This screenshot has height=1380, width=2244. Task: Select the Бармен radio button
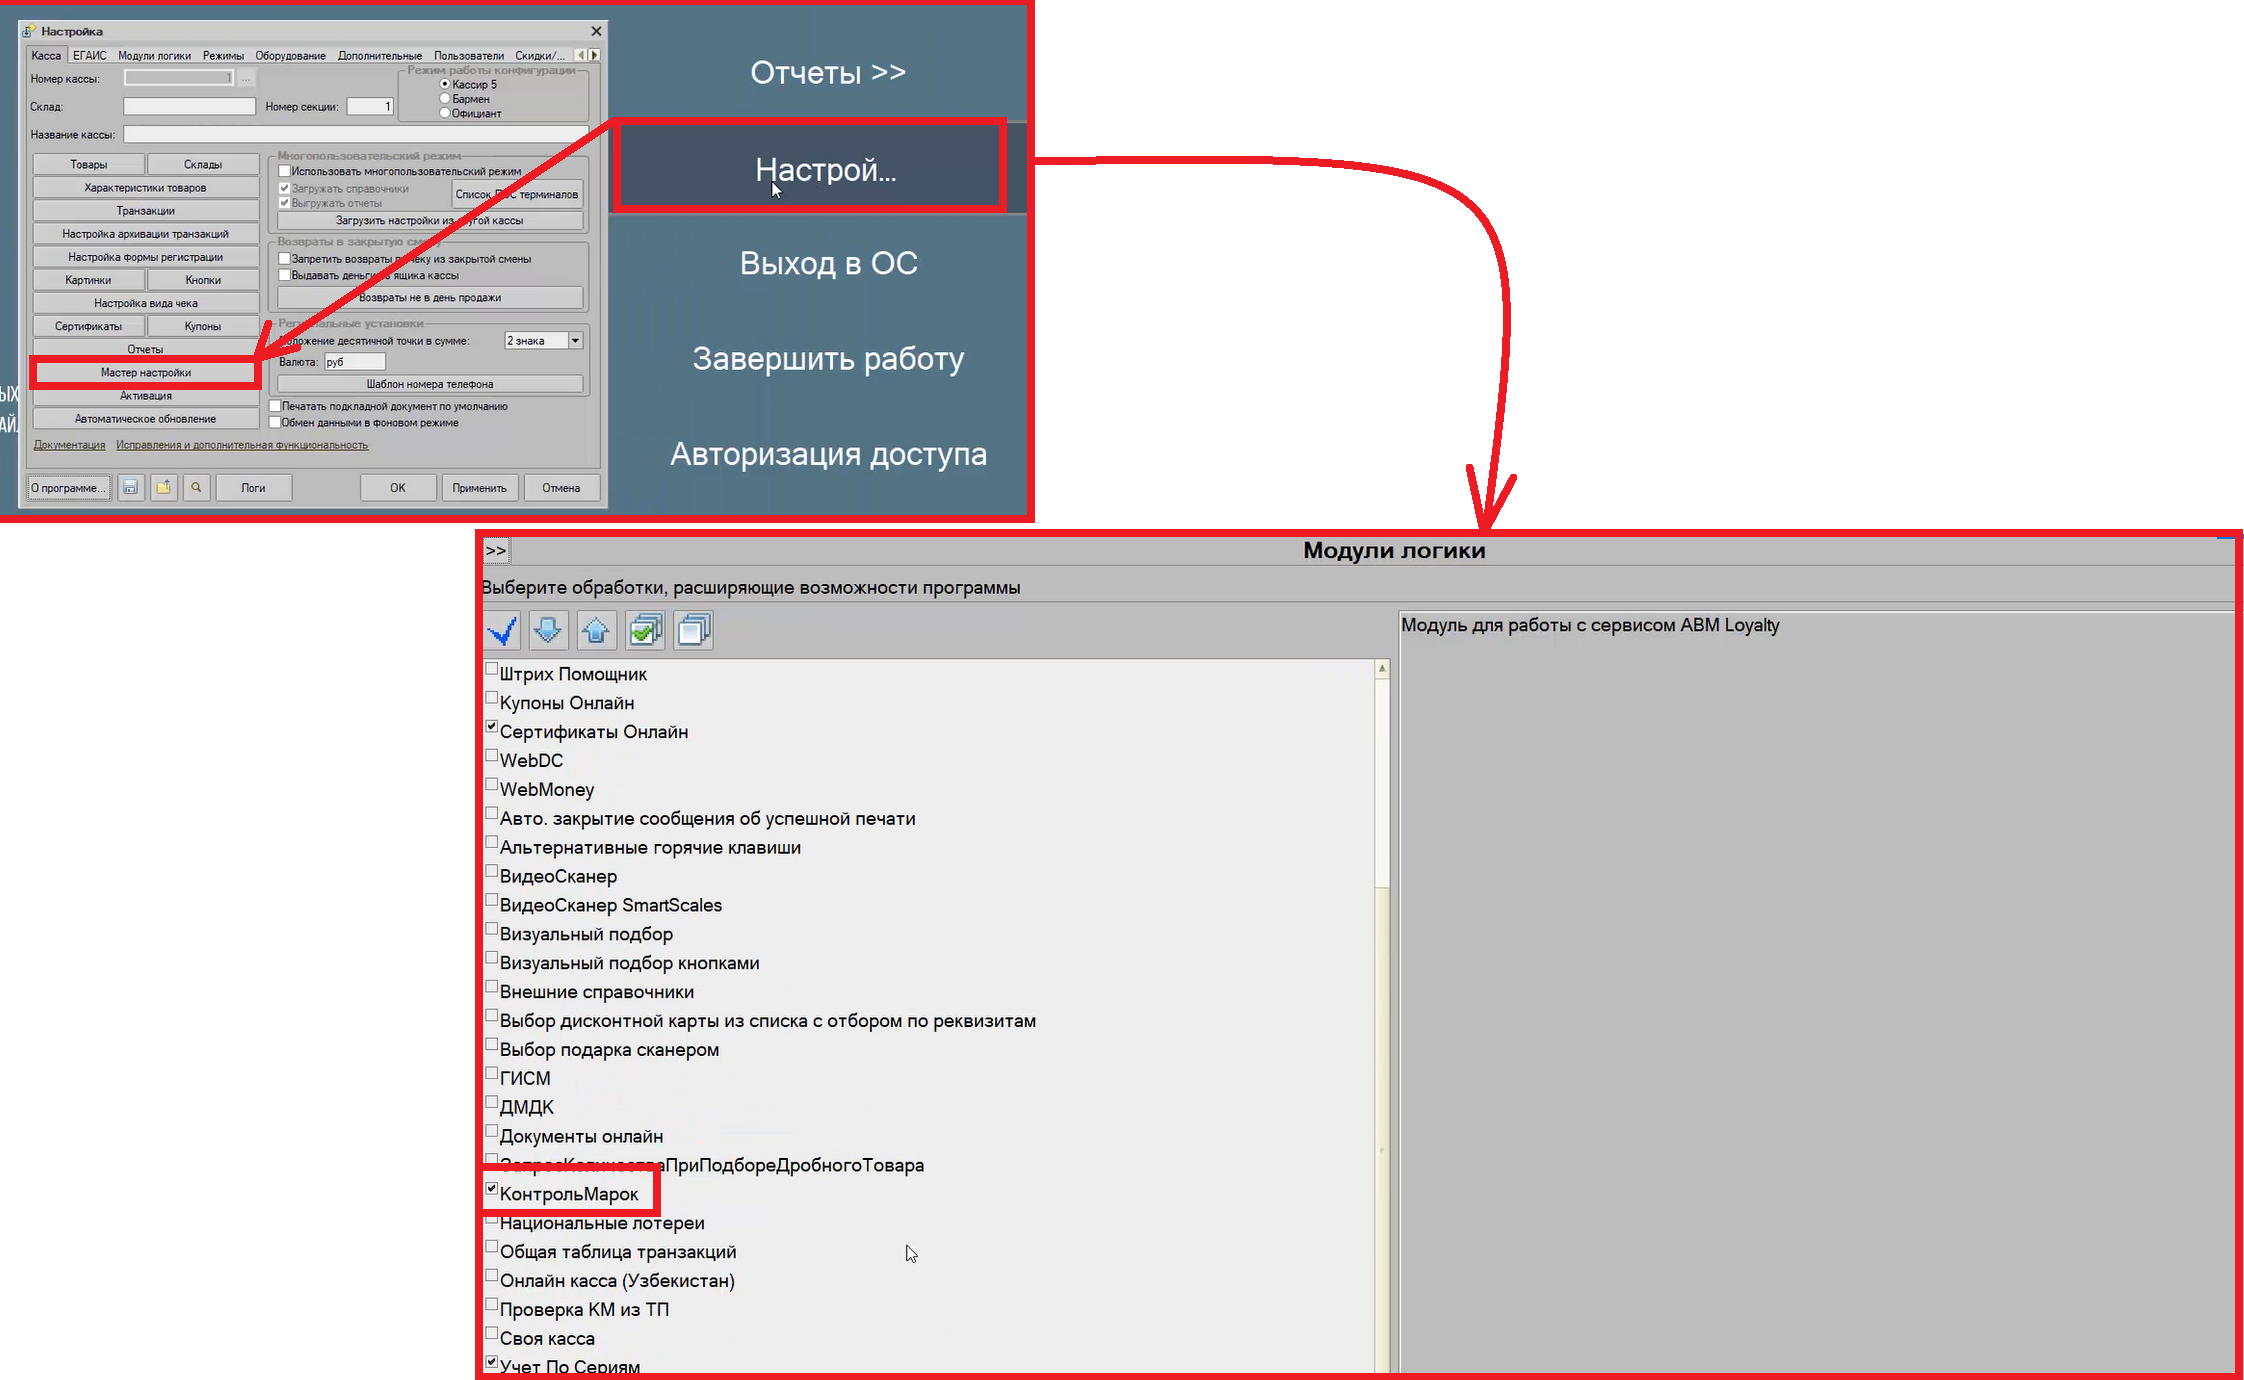(445, 99)
